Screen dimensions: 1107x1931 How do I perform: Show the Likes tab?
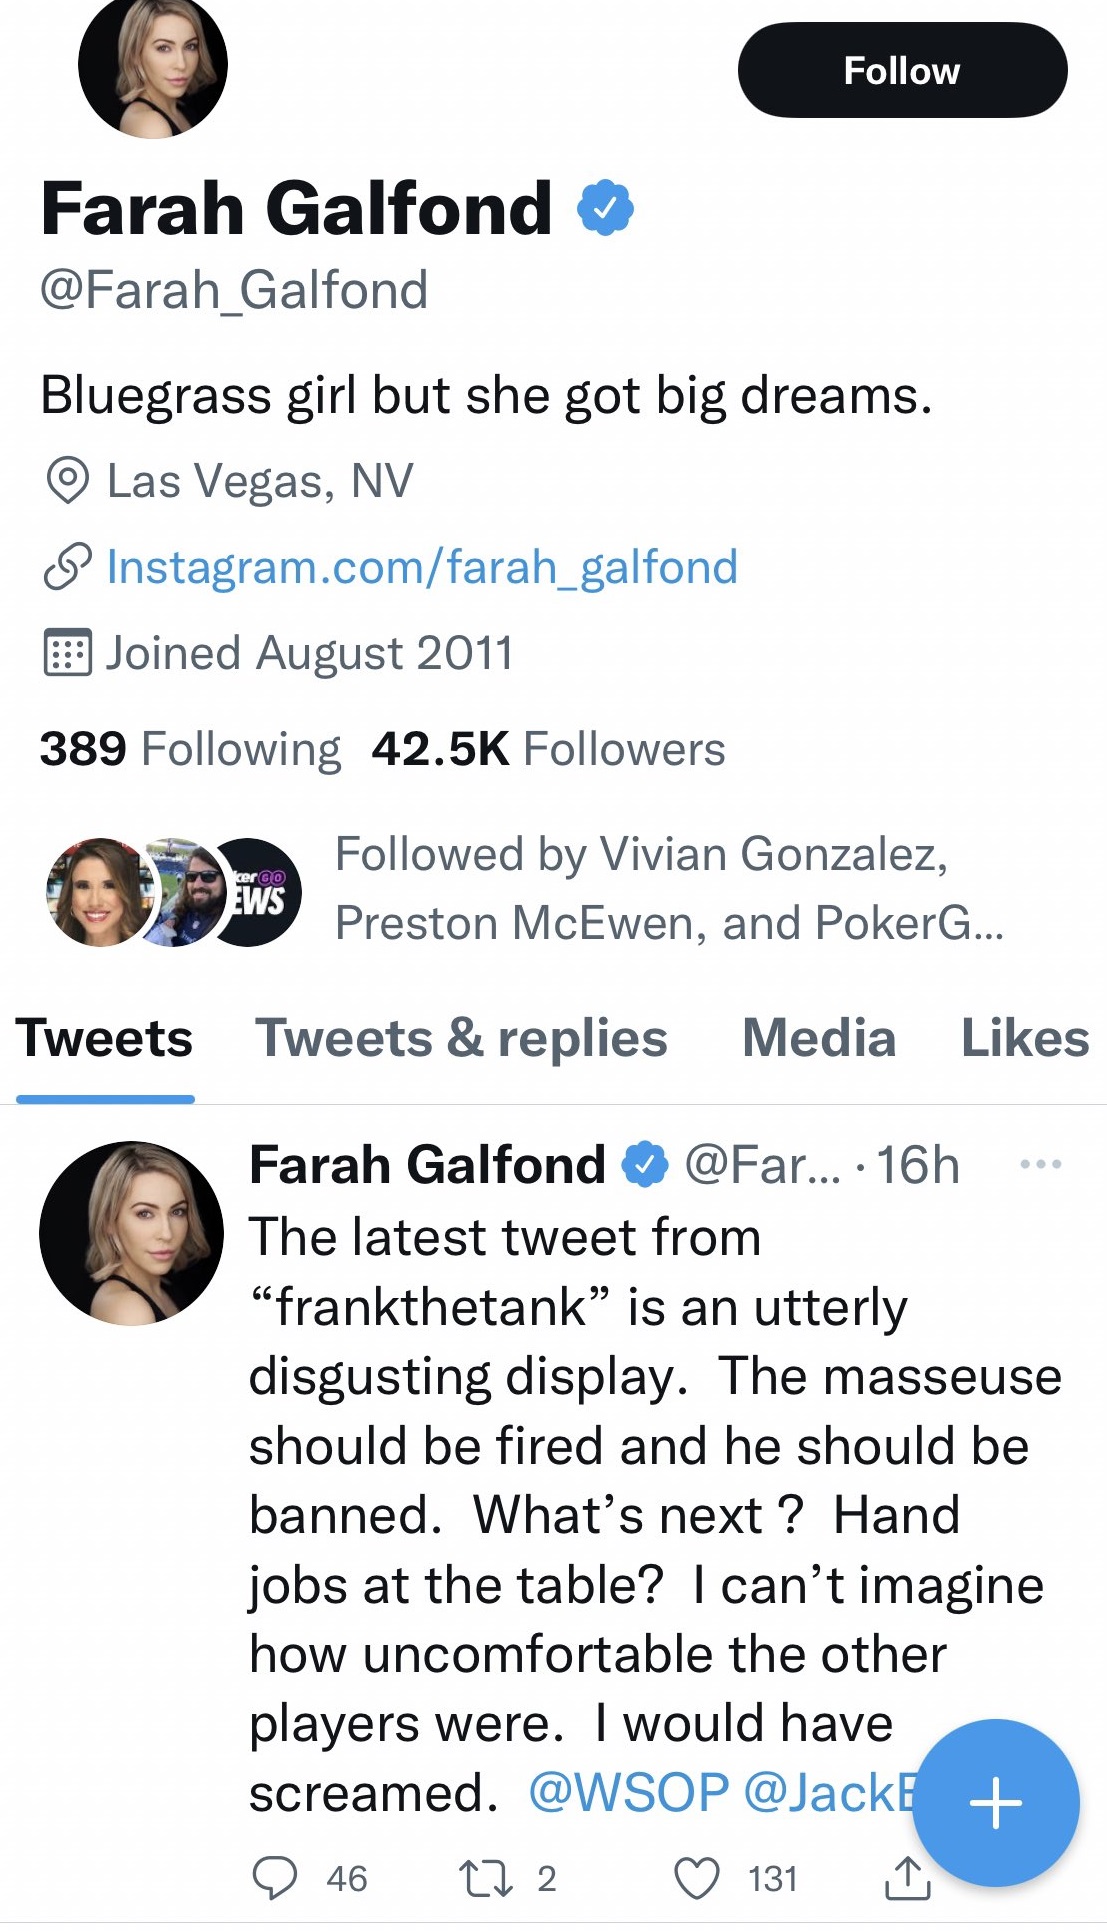tap(1025, 1038)
